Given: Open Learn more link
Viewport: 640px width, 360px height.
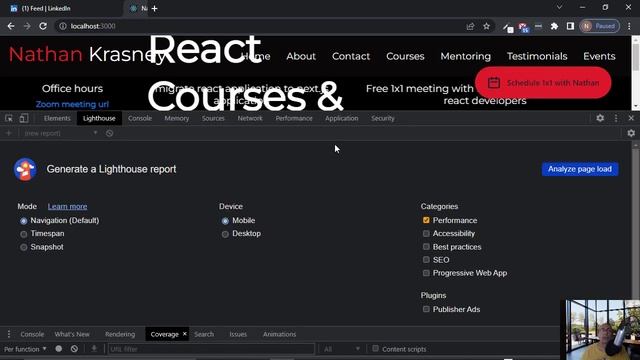Looking at the screenshot, I should (x=67, y=207).
